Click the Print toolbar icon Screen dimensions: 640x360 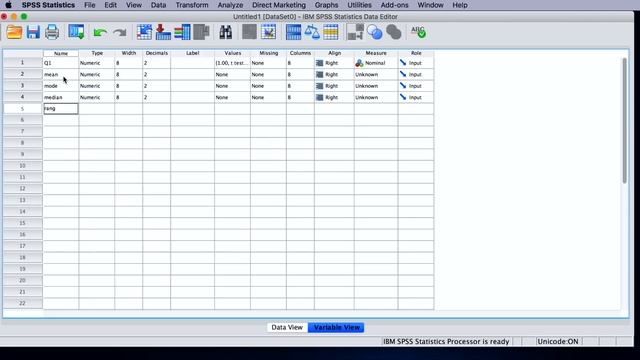(x=52, y=32)
